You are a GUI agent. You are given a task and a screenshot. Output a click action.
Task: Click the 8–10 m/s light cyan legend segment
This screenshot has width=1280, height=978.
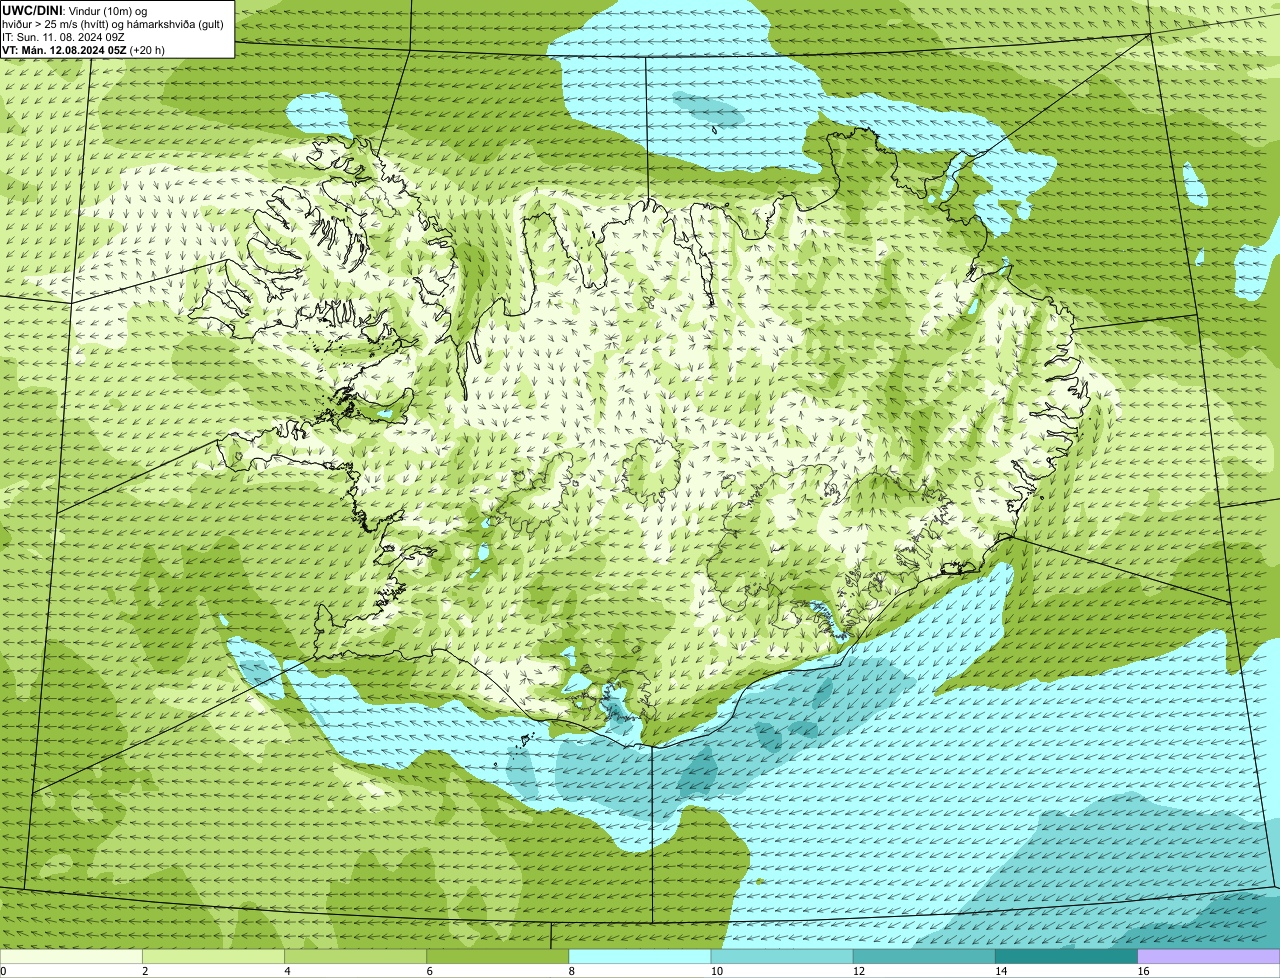tap(640, 956)
